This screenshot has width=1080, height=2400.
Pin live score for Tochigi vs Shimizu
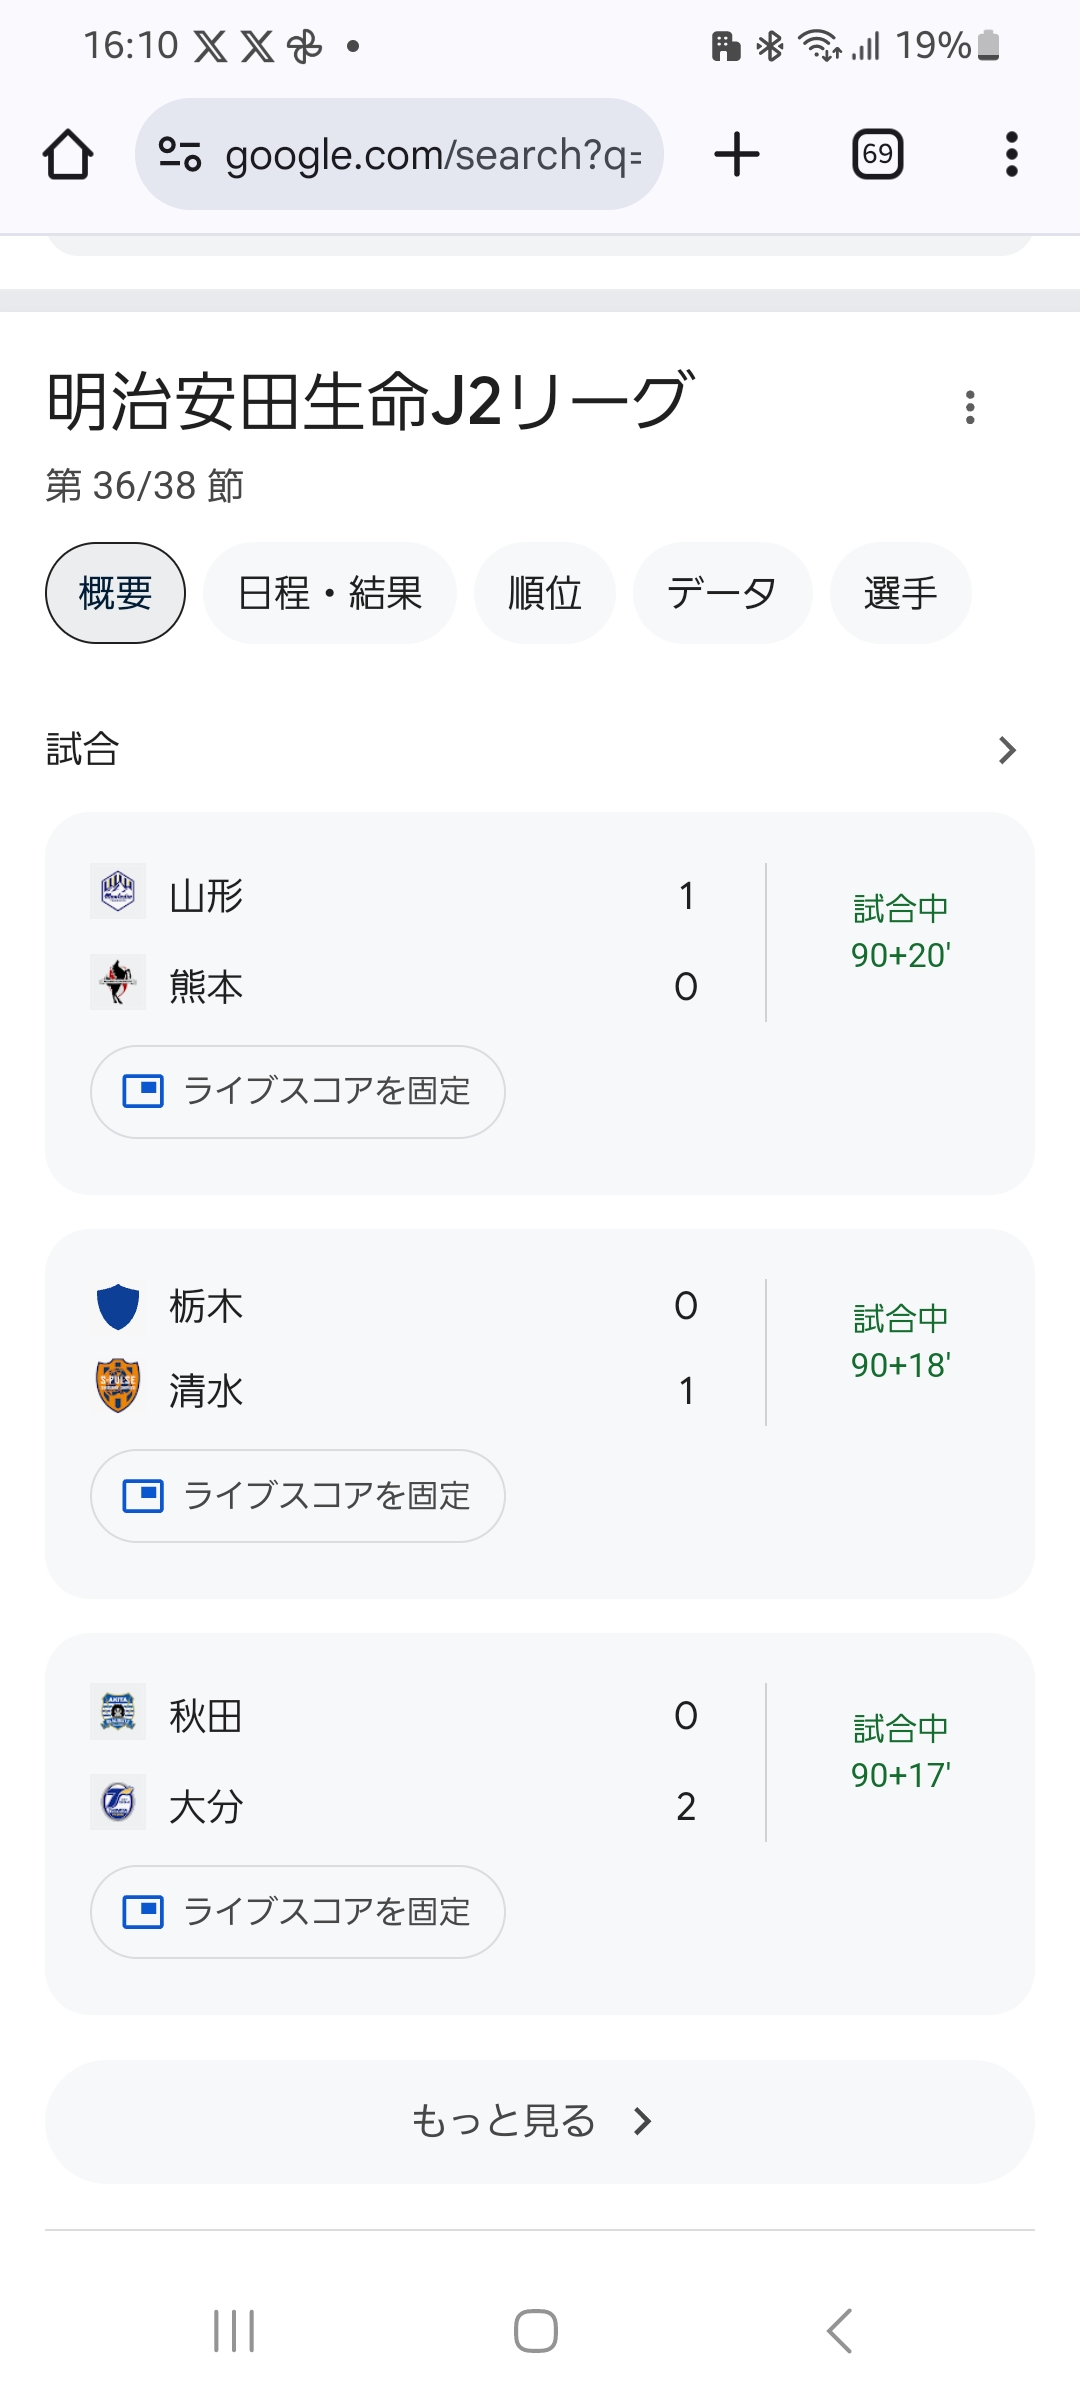(x=297, y=1496)
